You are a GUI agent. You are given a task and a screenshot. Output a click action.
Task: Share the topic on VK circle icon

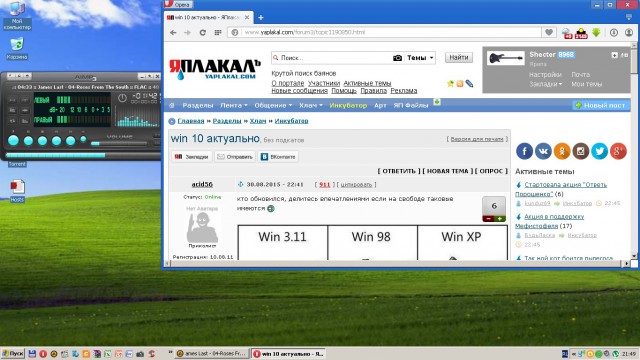point(543,151)
